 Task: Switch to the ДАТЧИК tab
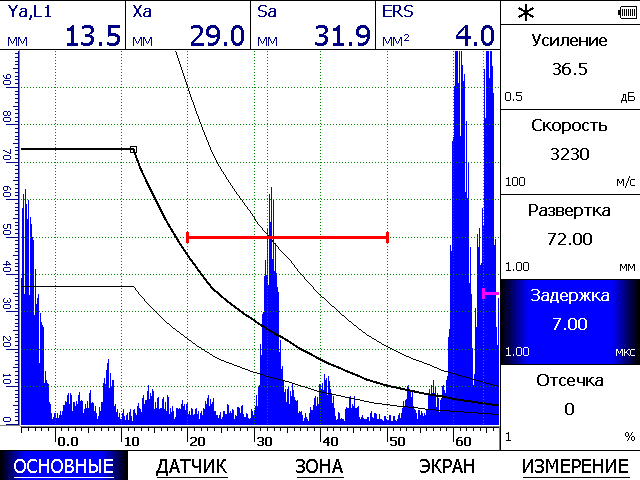coord(191,466)
